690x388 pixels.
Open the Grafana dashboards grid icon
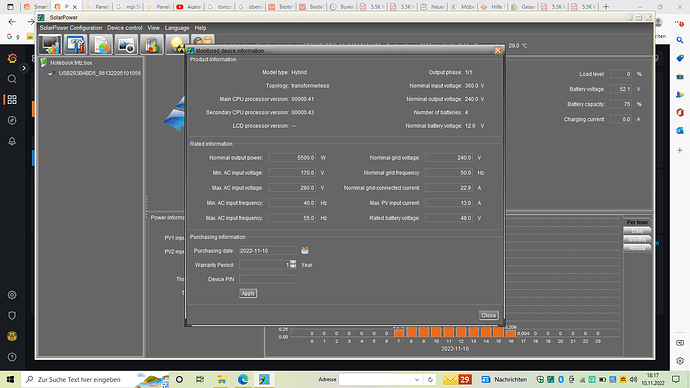[12, 99]
